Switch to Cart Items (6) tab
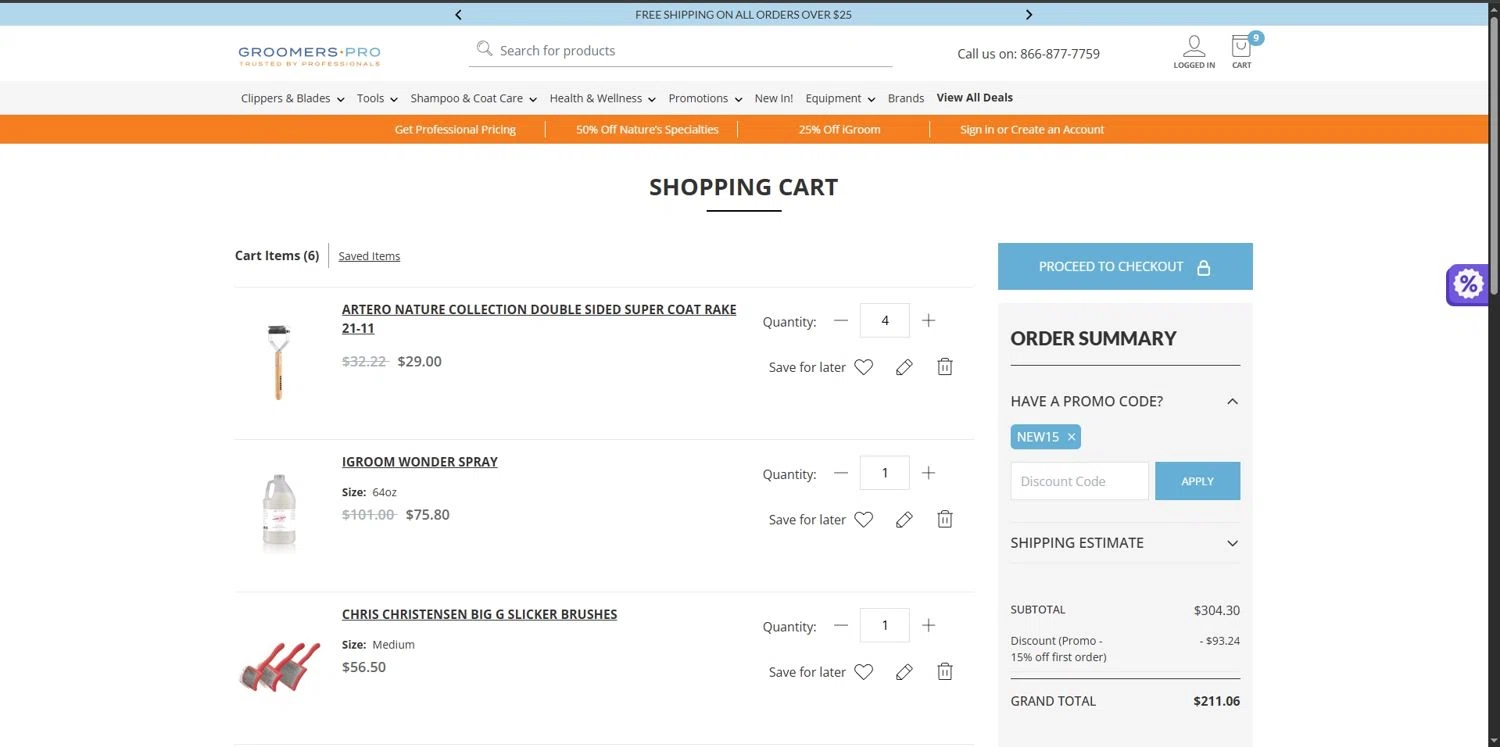1500x747 pixels. pos(277,256)
